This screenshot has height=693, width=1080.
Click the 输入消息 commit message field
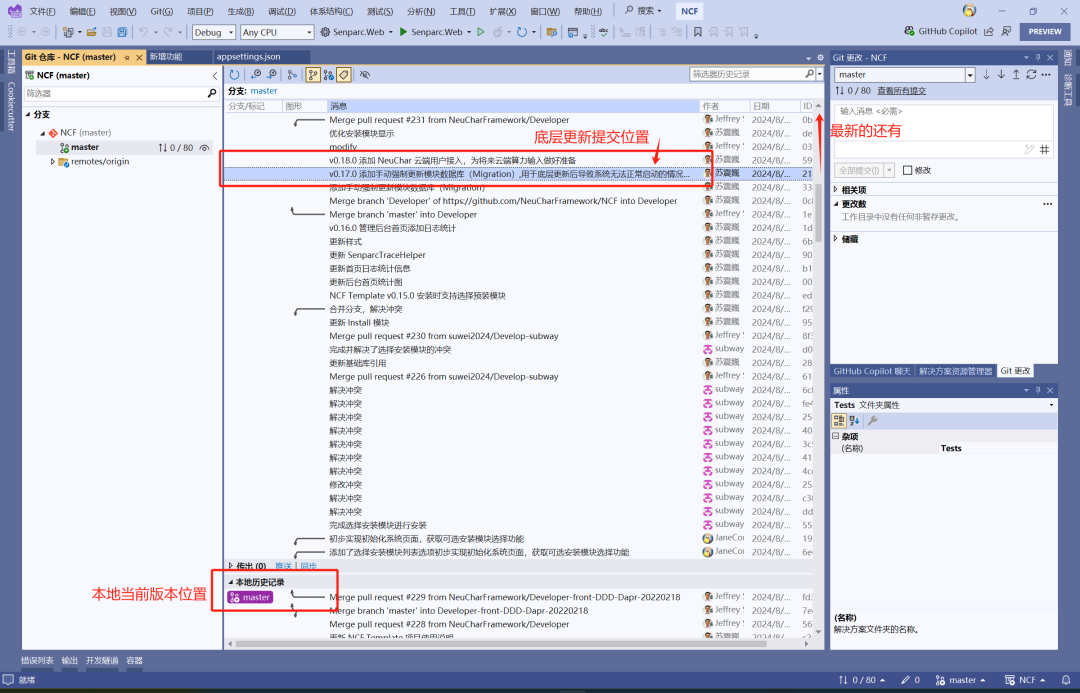pyautogui.click(x=943, y=121)
